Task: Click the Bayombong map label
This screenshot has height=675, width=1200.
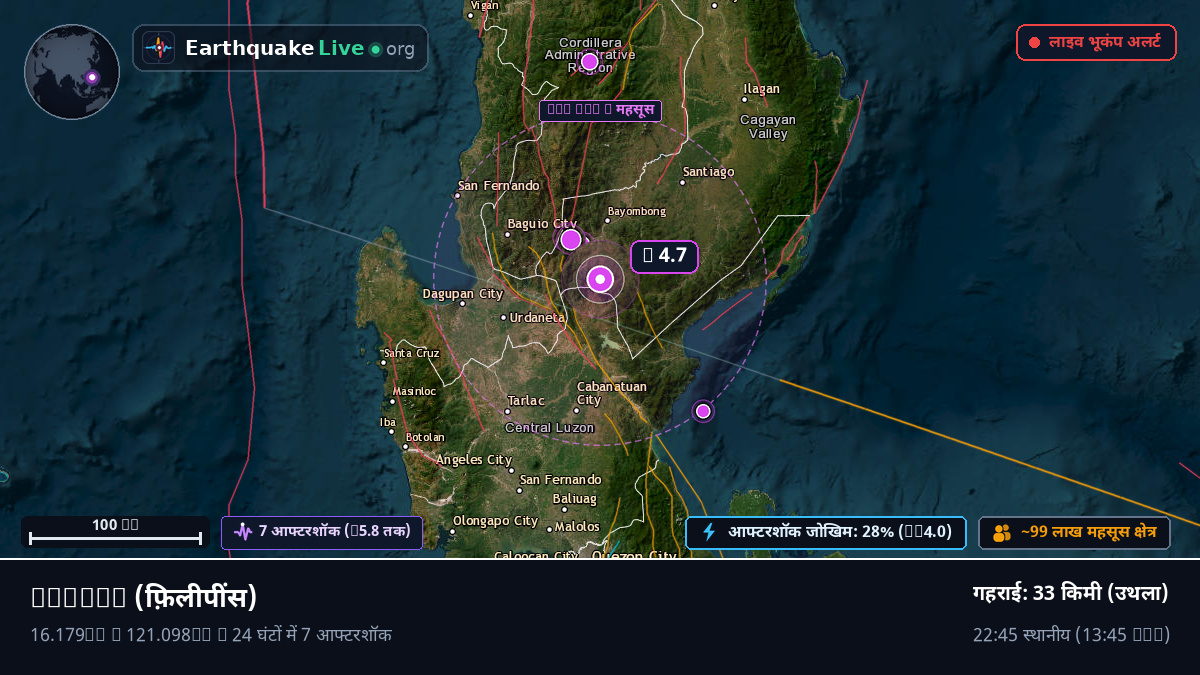Action: pyautogui.click(x=637, y=212)
